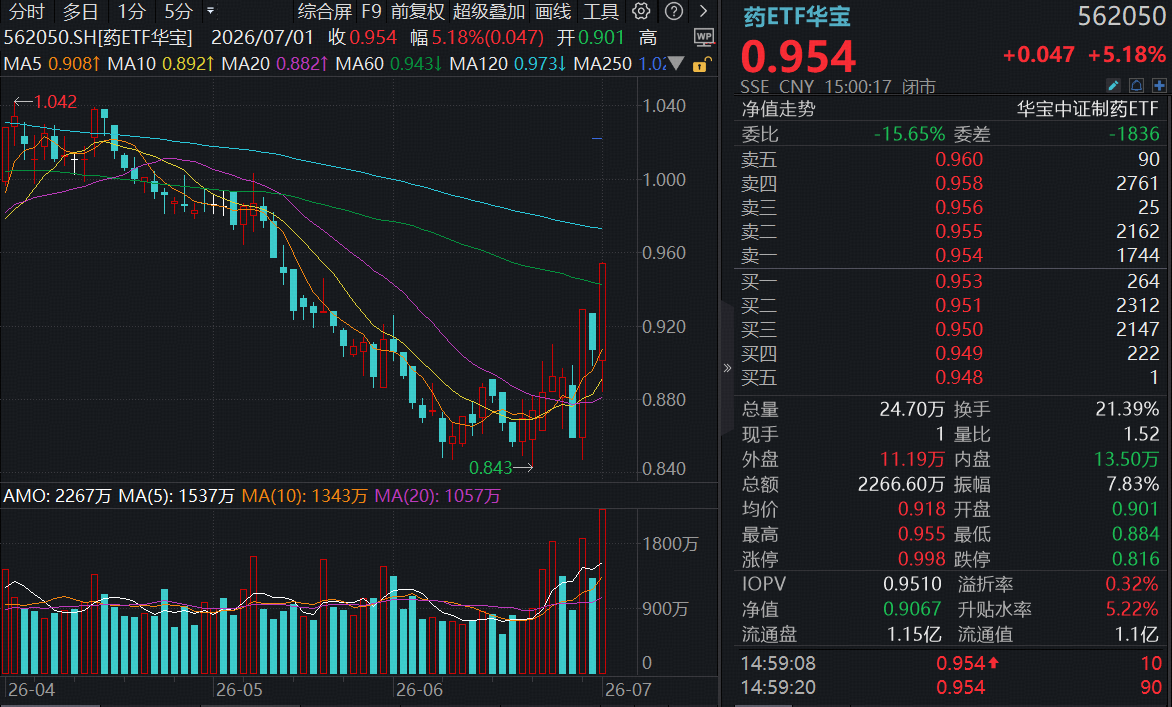
Task: Toggle the yellow padlock chart lock
Action: pyautogui.click(x=700, y=64)
